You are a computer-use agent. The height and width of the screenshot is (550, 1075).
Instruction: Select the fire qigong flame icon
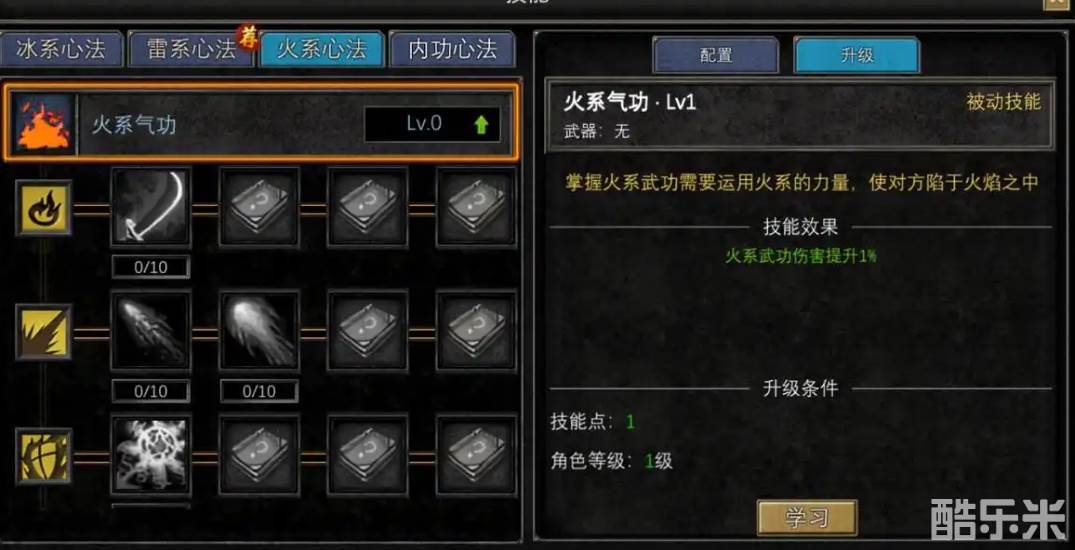point(43,123)
